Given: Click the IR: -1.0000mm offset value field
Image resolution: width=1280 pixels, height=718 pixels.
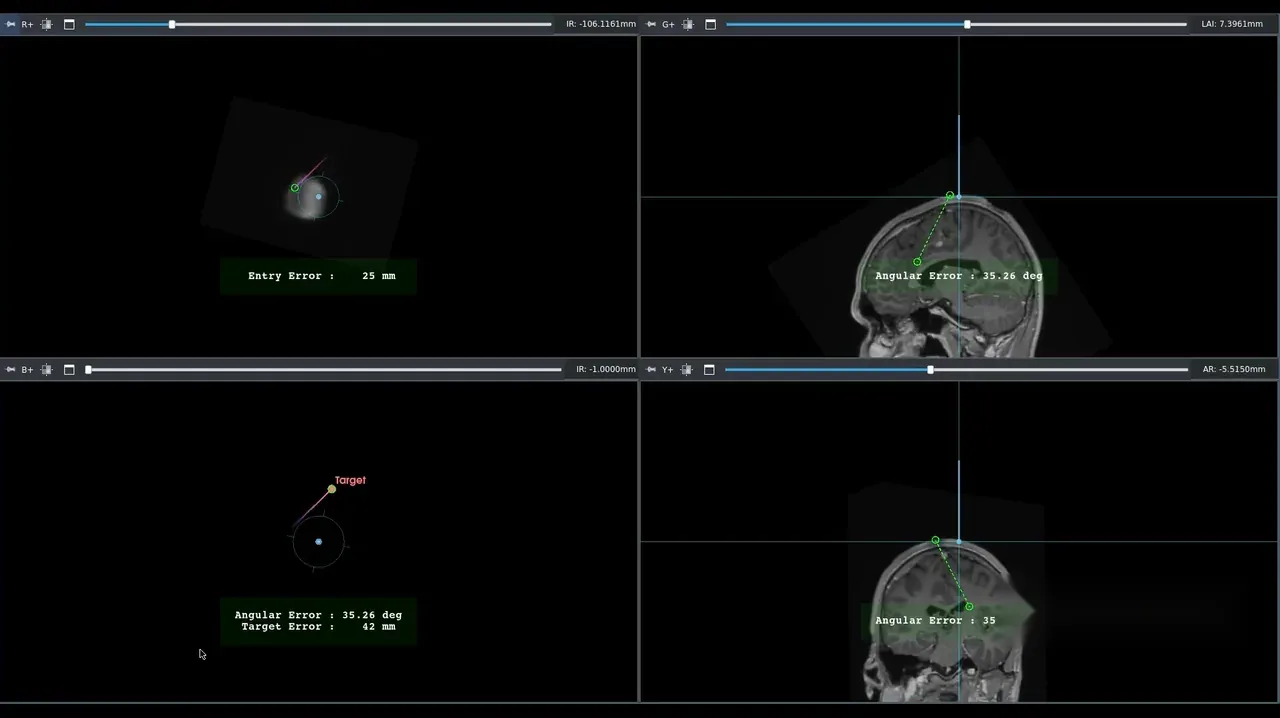Looking at the screenshot, I should point(606,370).
